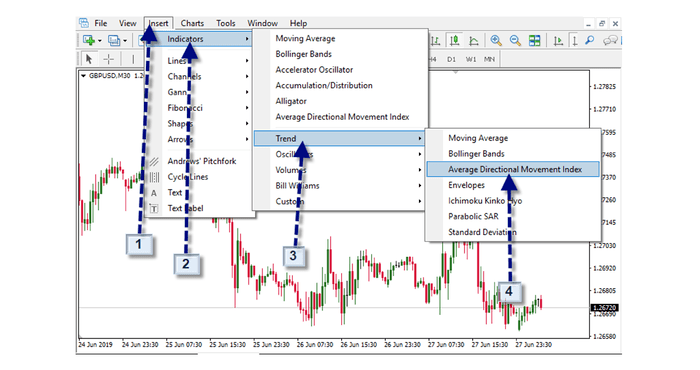700x370 pixels.
Task: Switch to line chart icon
Action: click(x=474, y=41)
